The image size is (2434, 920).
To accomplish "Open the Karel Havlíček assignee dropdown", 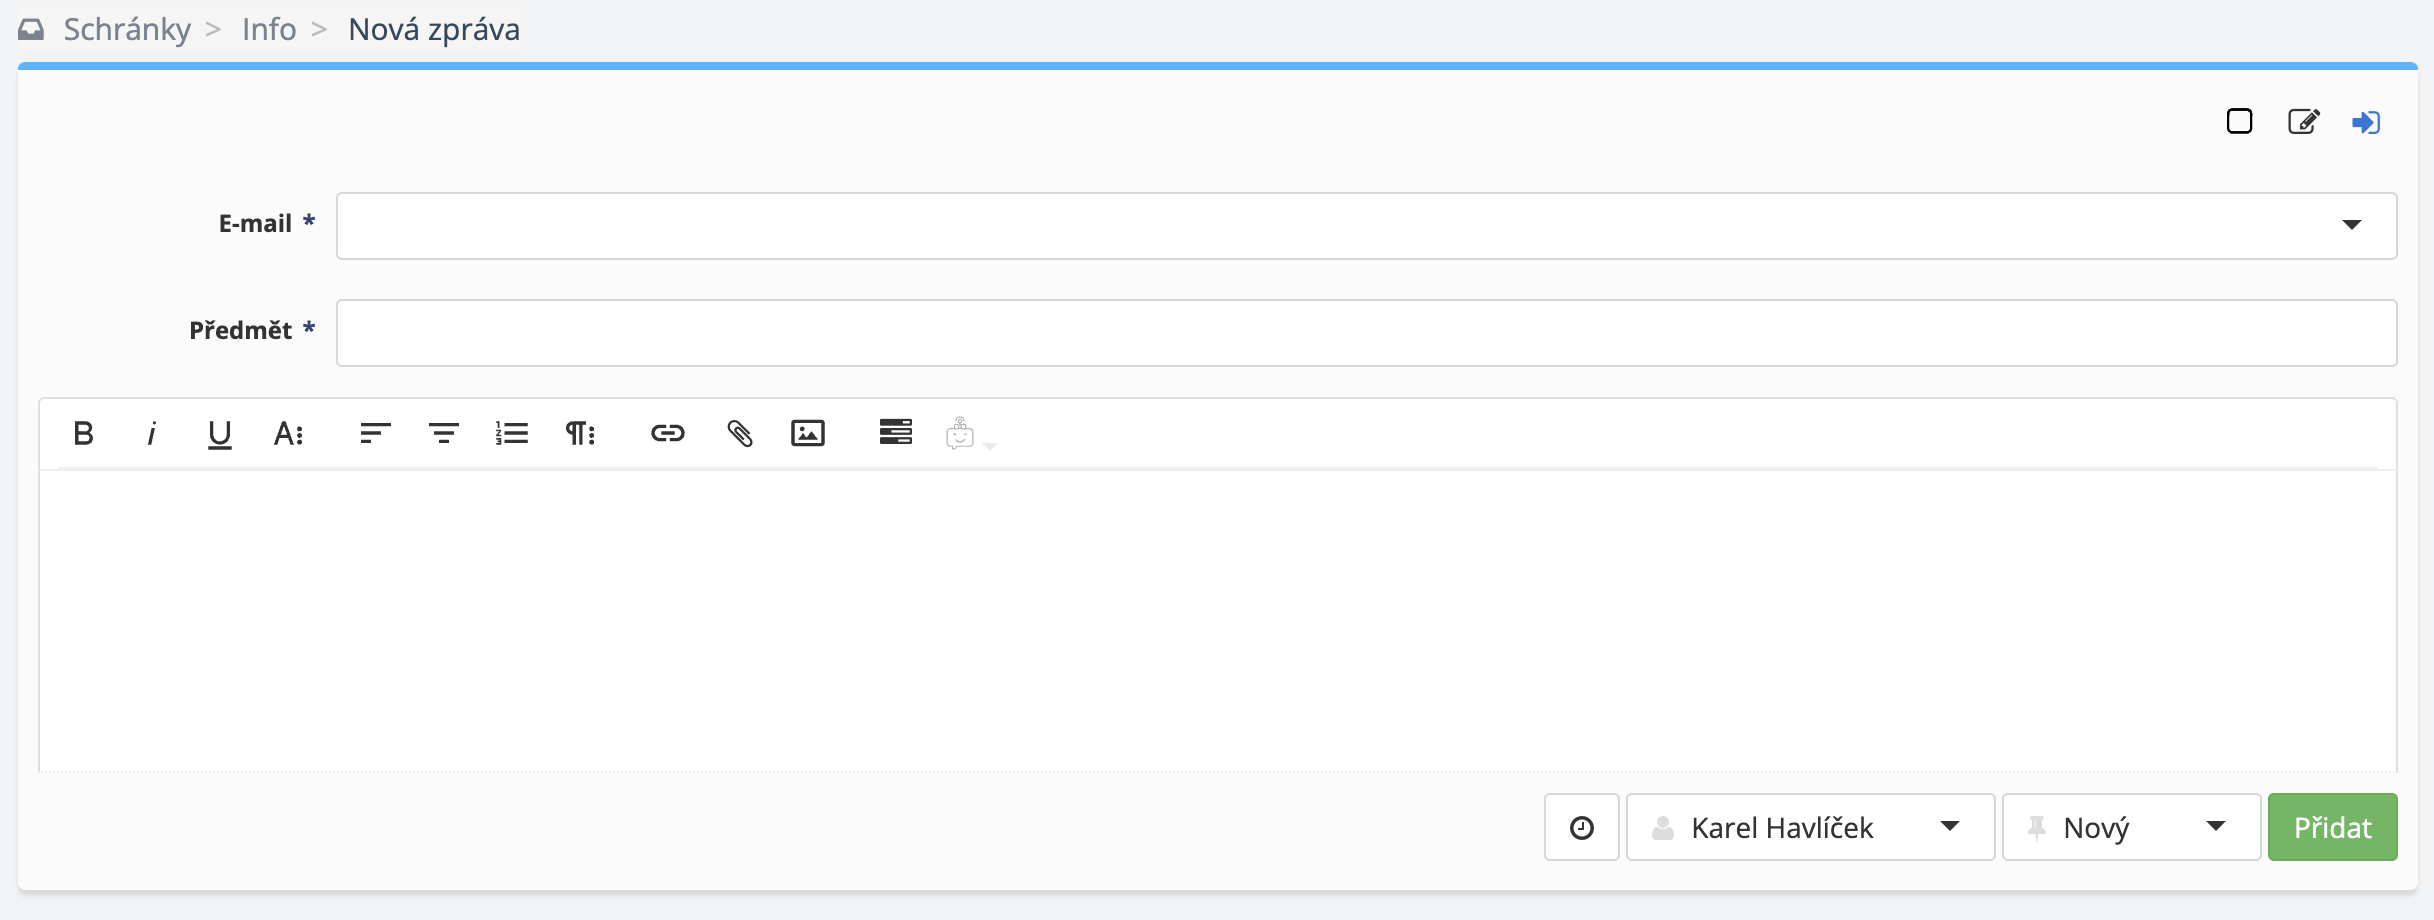I will pyautogui.click(x=1810, y=827).
